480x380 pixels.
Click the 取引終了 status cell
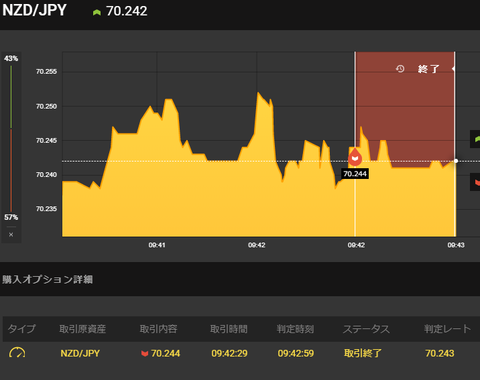363,353
